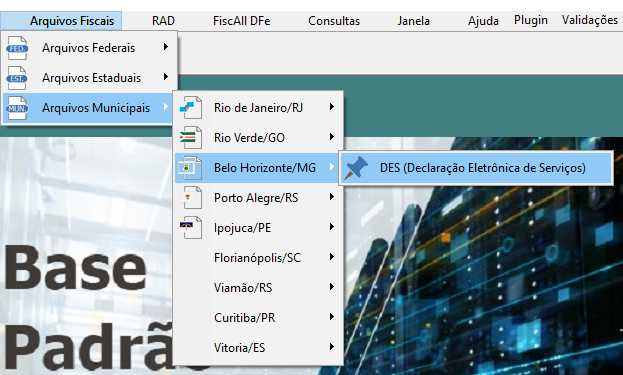Expand the Florianópolis/SC submenu arrow

point(331,257)
